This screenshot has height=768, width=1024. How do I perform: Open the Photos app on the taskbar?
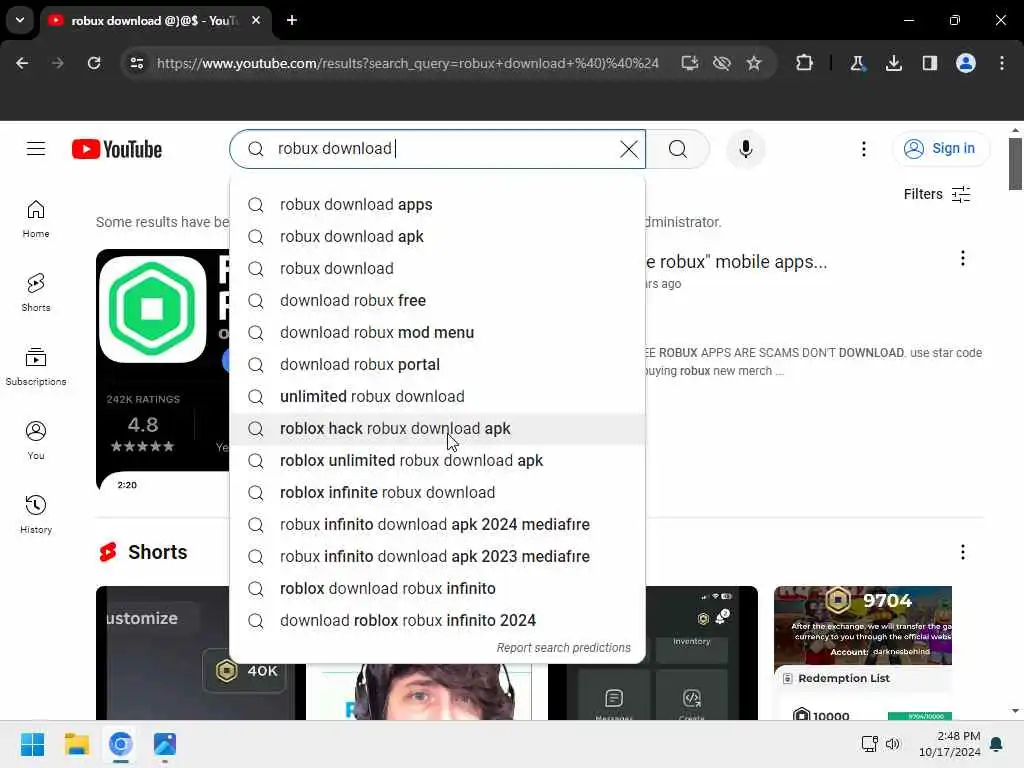coord(165,744)
